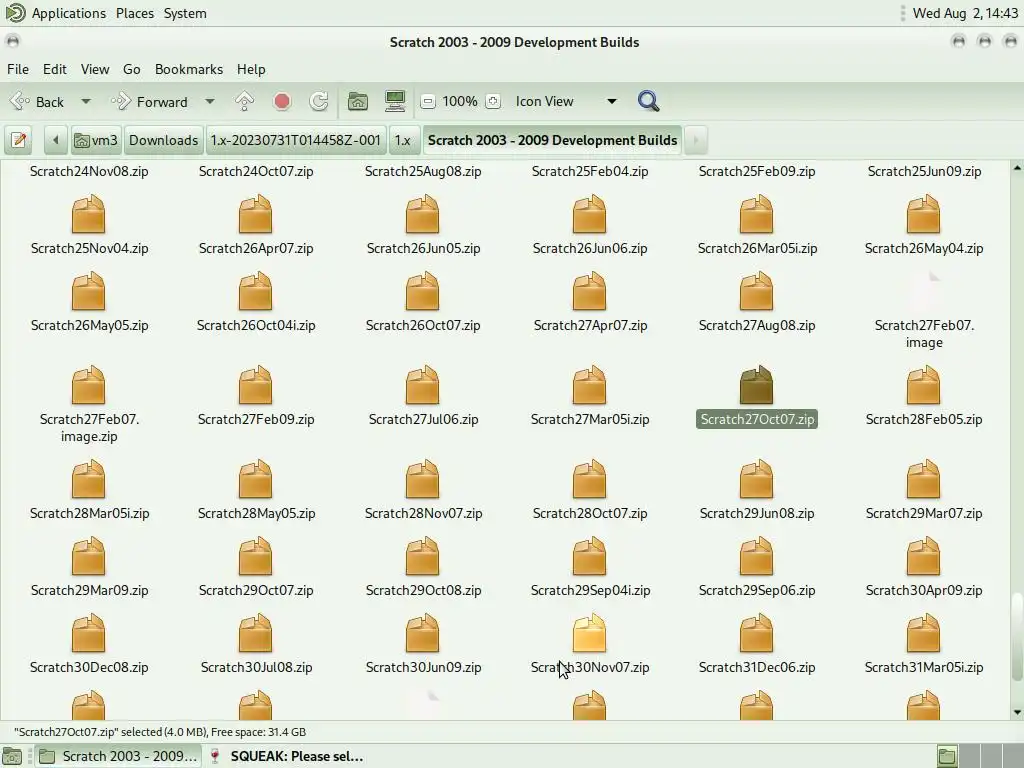The image size is (1024, 768).
Task: Open the Icon View mode dropdown
Action: [566, 101]
